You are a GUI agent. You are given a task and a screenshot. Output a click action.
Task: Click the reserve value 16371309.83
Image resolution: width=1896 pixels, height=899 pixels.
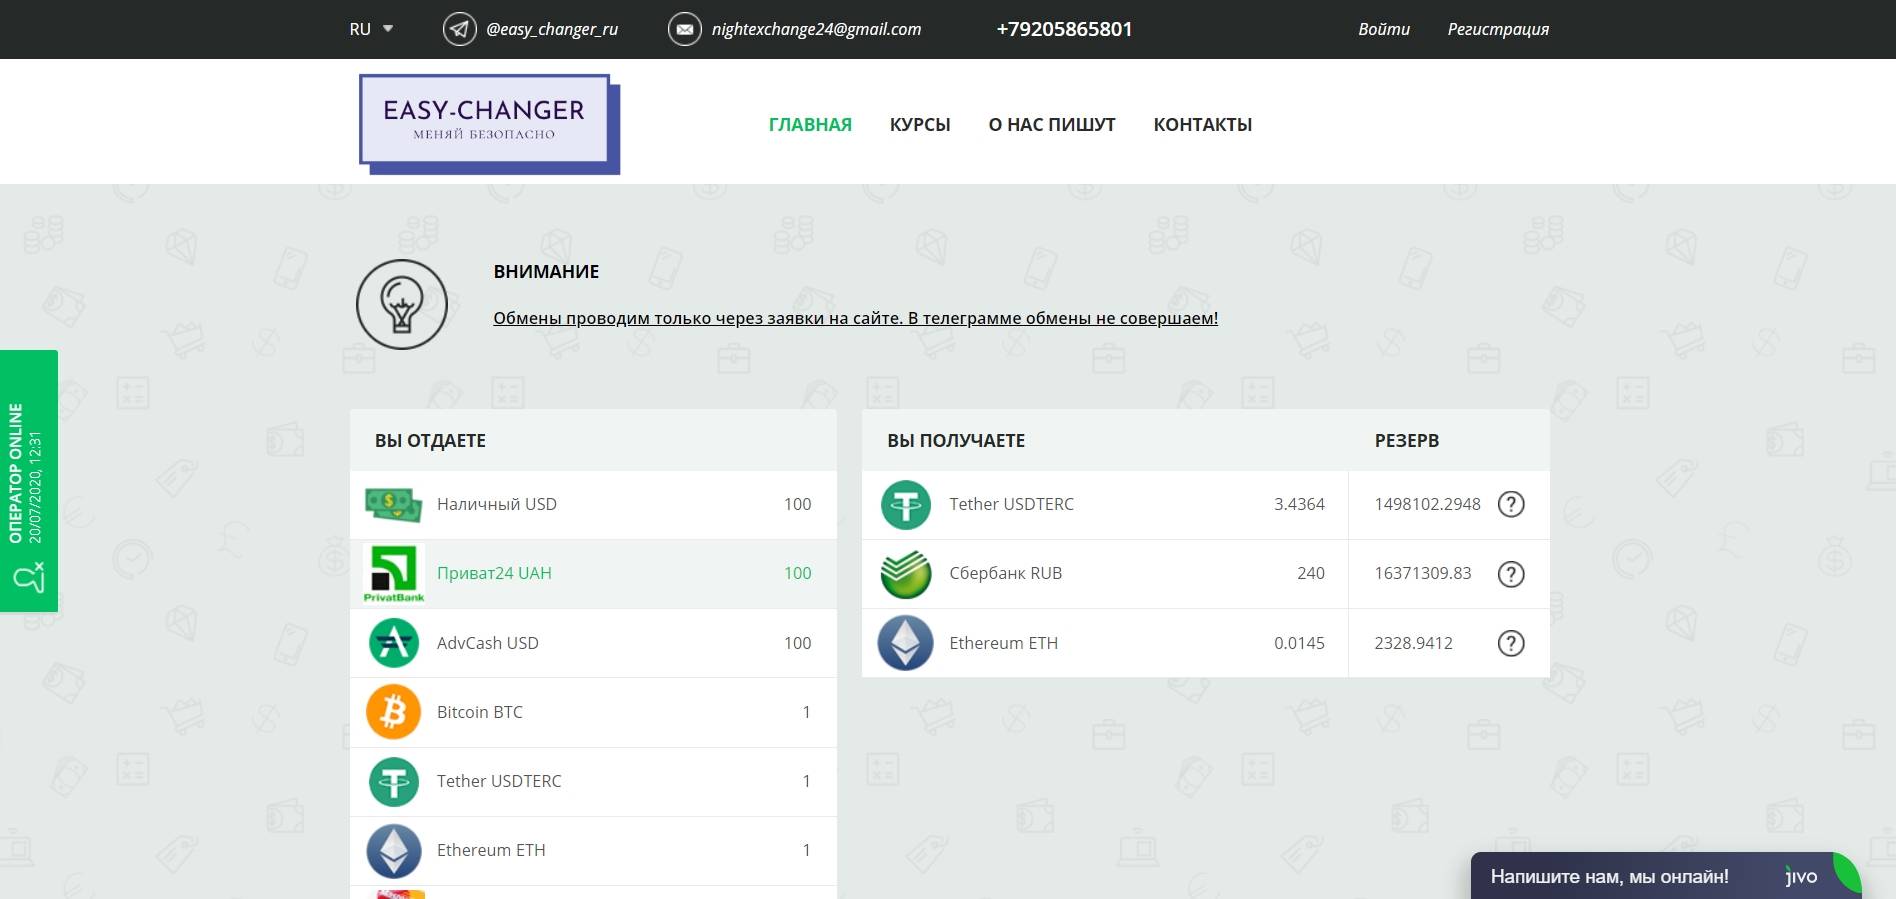pyautogui.click(x=1423, y=573)
